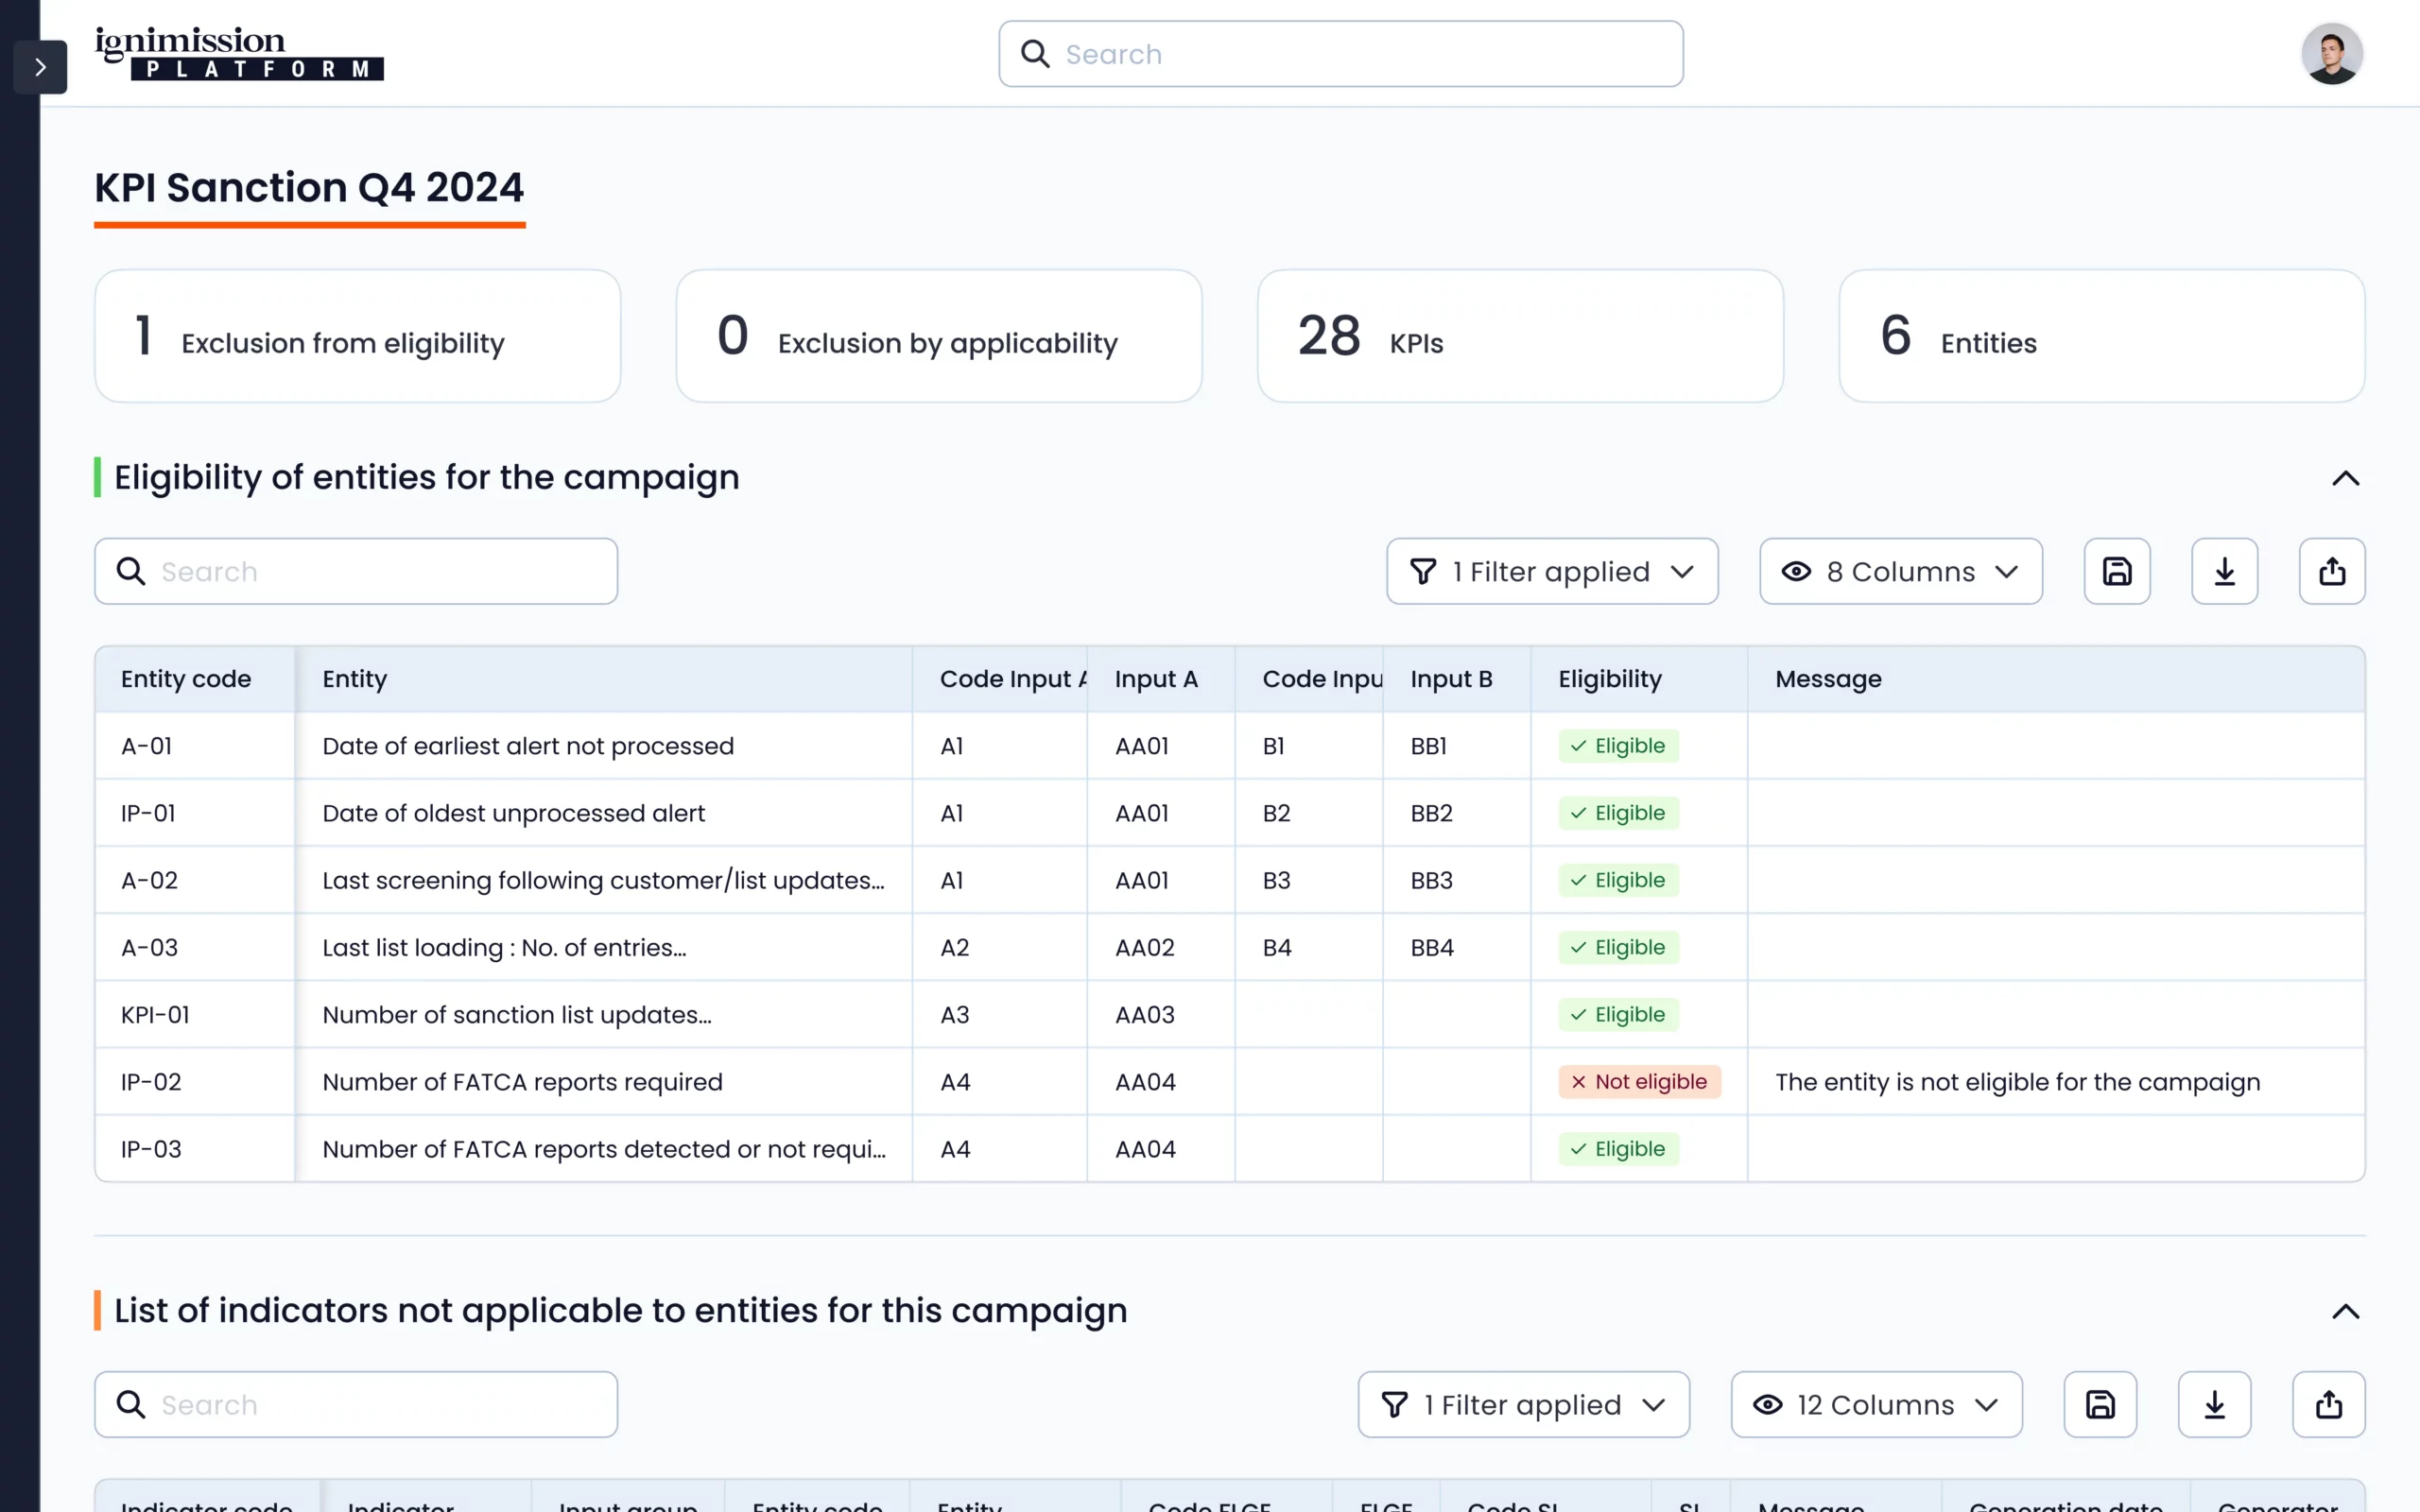Open 12 Columns visibility dropdown
Viewport: 2420px width, 1512px height.
tap(1875, 1404)
